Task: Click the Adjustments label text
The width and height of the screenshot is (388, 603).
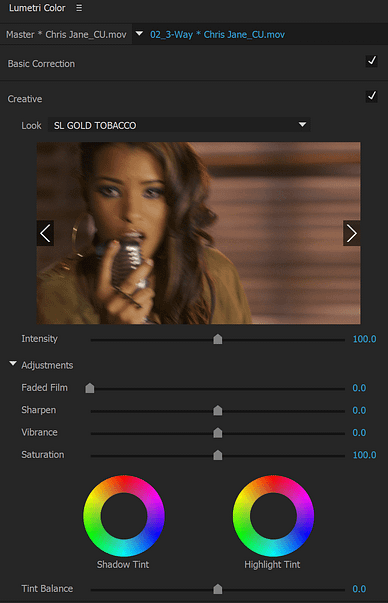Action: [x=47, y=365]
